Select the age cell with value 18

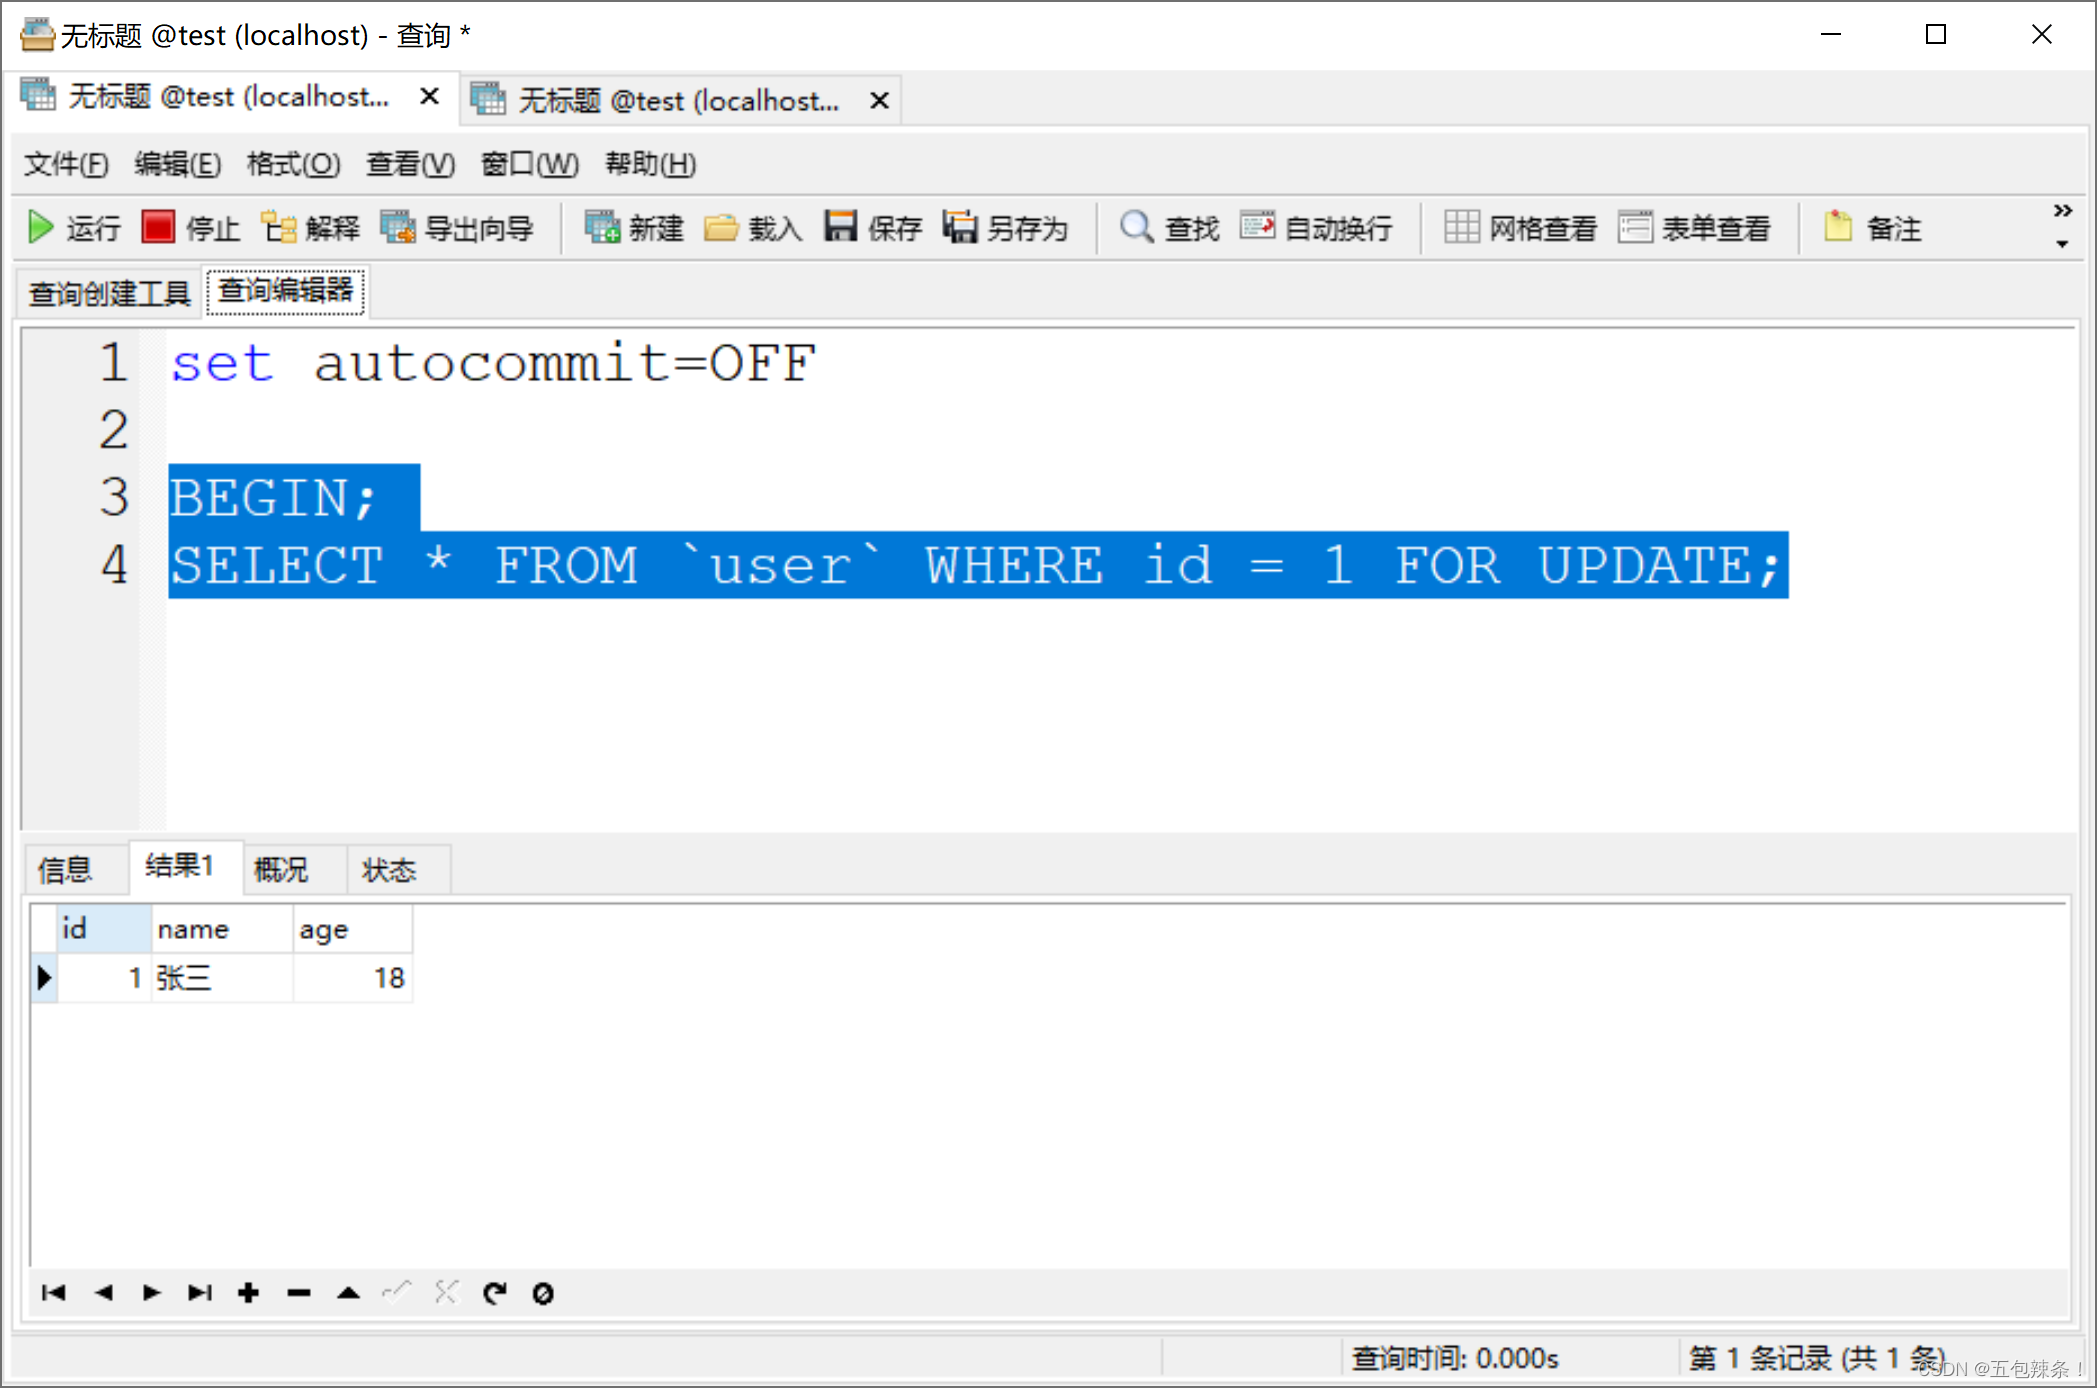click(x=353, y=977)
